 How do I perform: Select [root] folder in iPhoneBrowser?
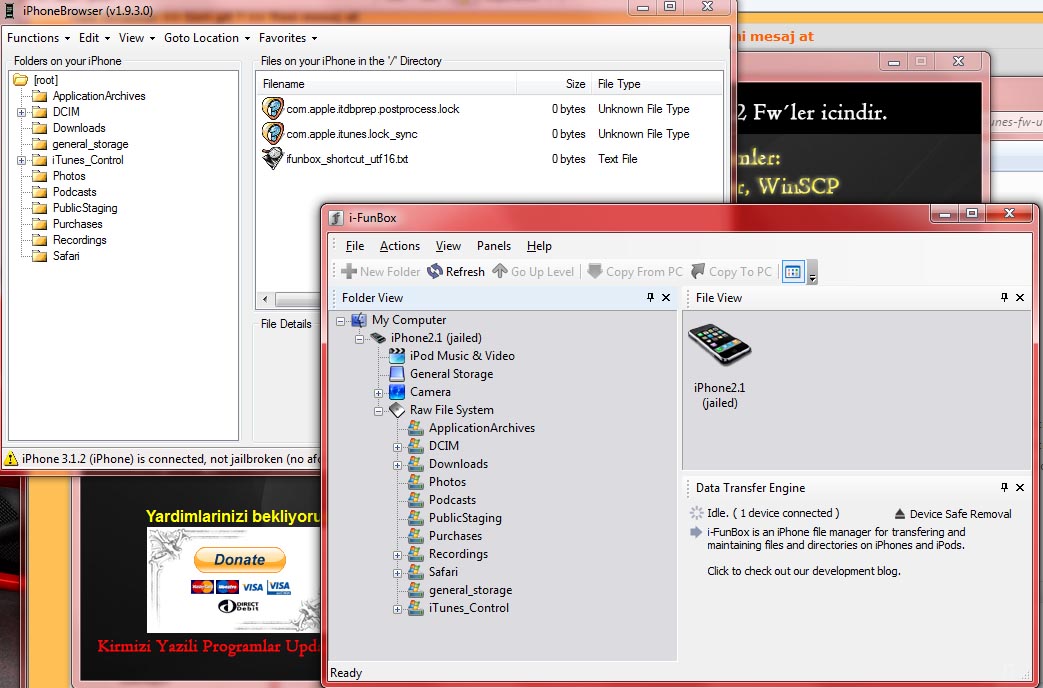pyautogui.click(x=46, y=80)
